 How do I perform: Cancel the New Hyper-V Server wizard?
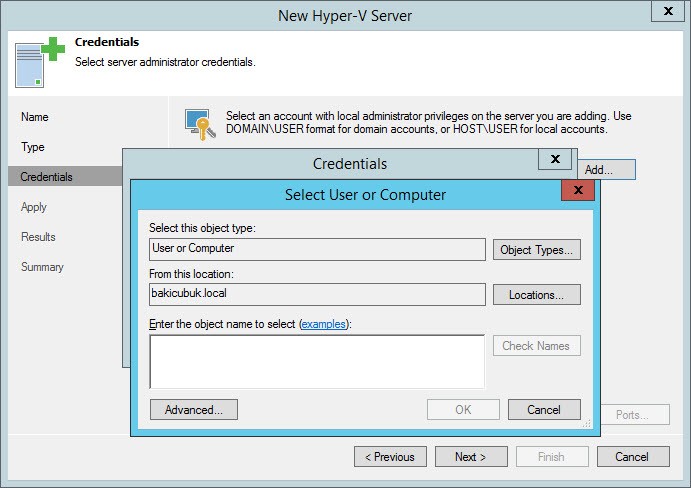[633, 457]
